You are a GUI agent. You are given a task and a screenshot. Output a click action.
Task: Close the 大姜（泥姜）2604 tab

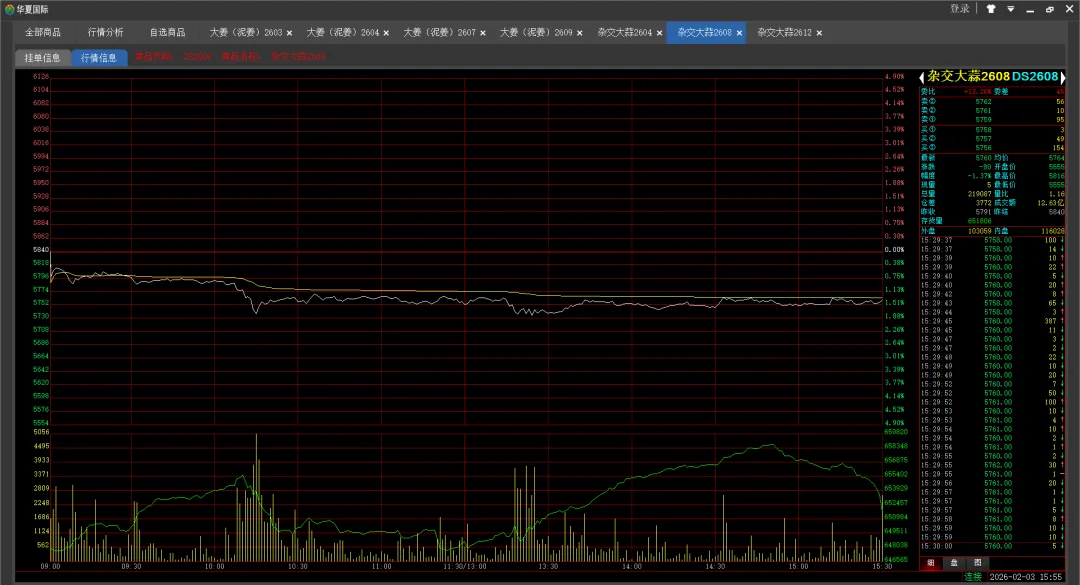(386, 33)
